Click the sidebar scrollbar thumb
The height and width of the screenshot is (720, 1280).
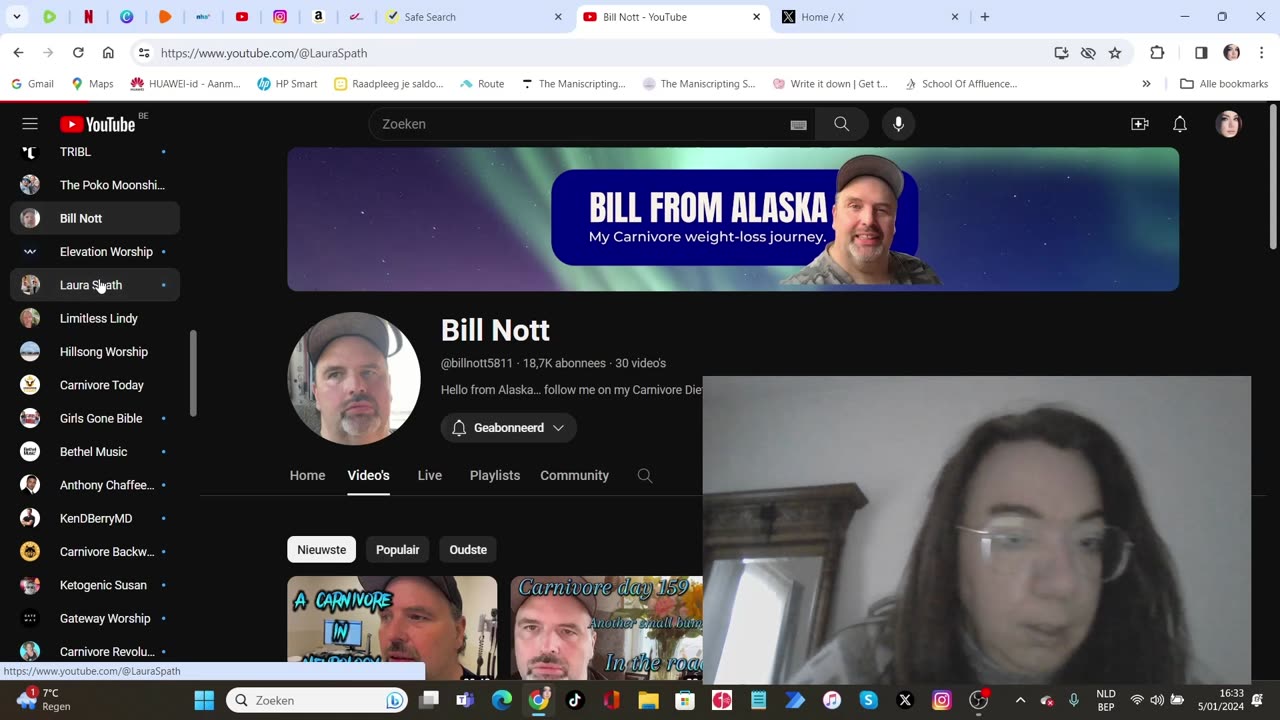(193, 372)
